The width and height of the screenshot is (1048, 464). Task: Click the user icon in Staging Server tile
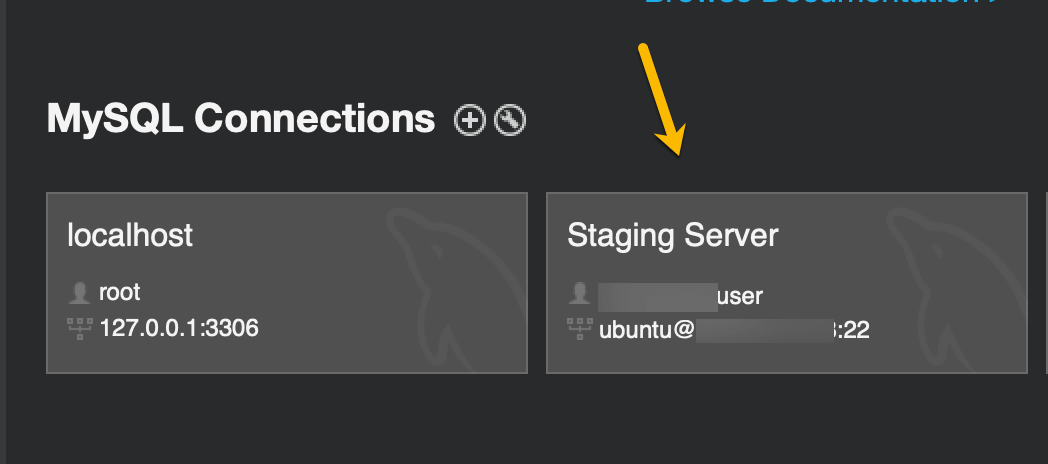[x=579, y=294]
